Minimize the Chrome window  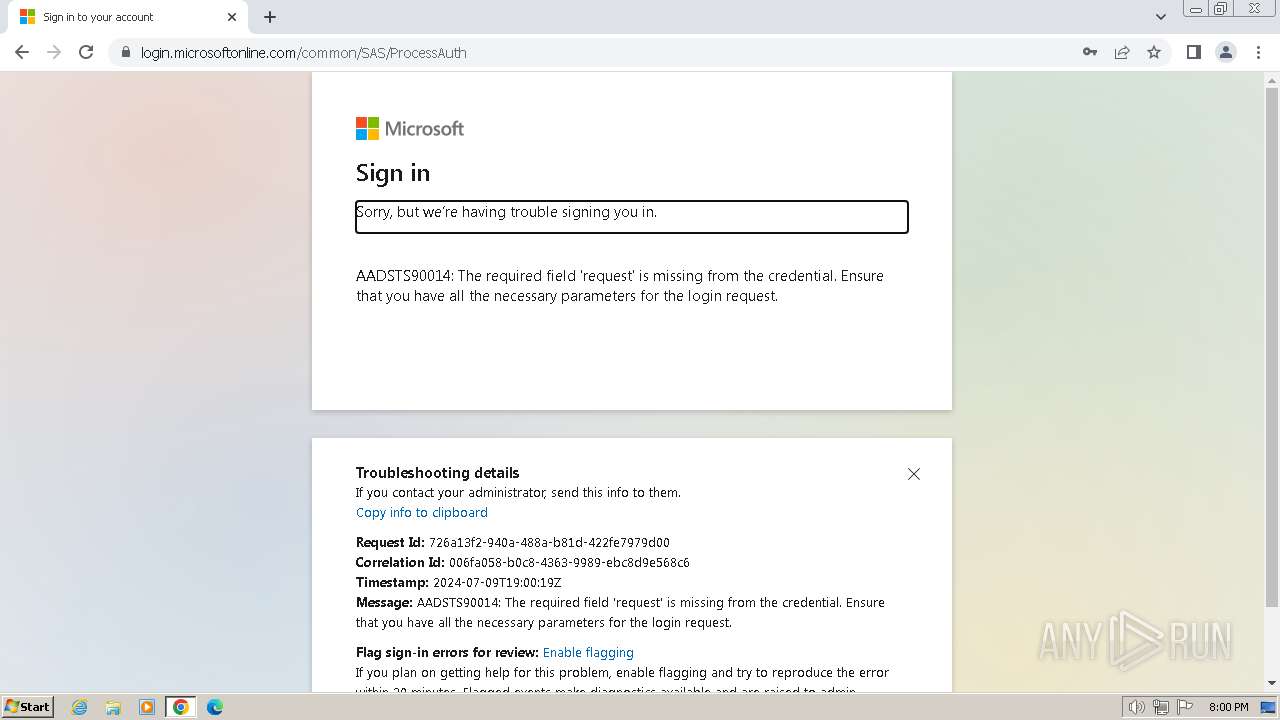pos(1195,9)
